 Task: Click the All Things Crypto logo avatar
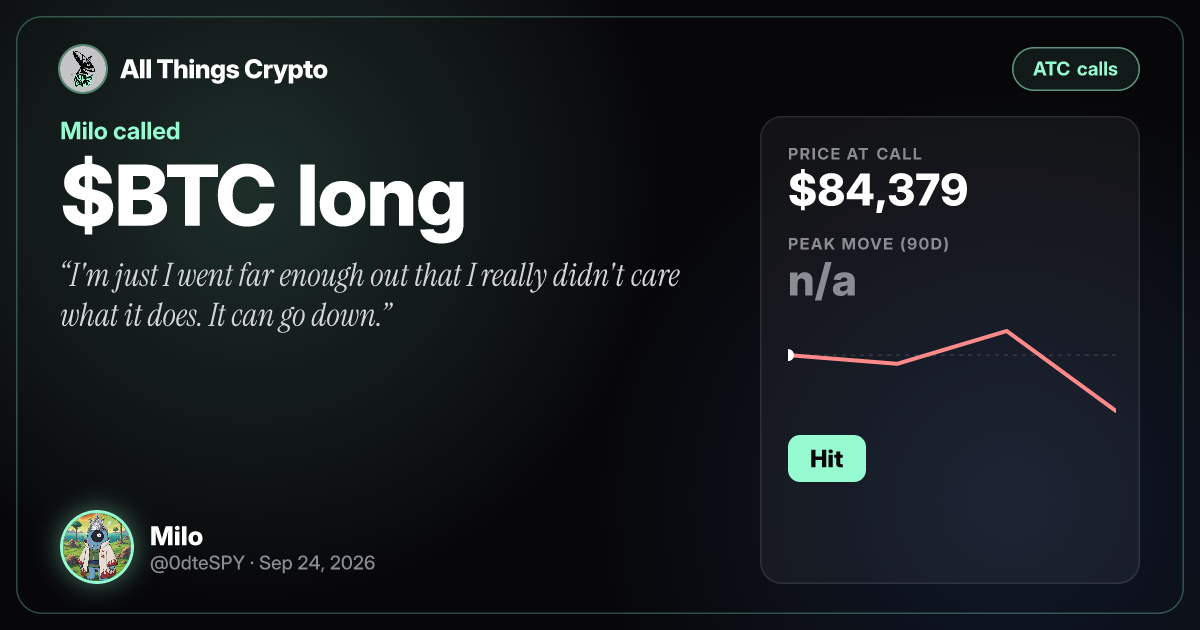pyautogui.click(x=83, y=70)
